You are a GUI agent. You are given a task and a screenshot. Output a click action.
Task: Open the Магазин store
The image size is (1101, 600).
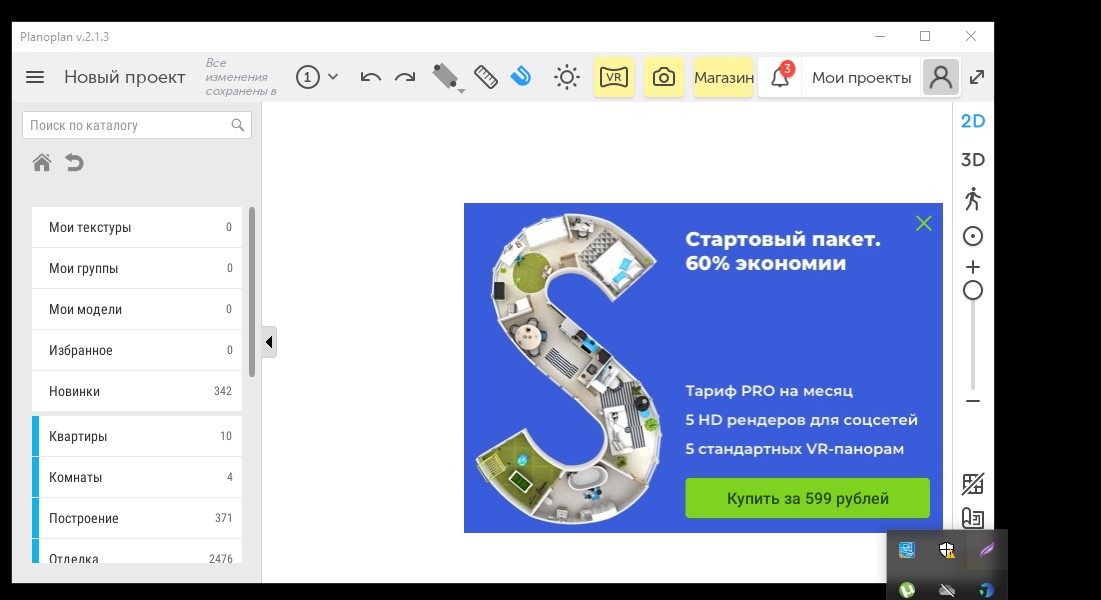point(723,77)
